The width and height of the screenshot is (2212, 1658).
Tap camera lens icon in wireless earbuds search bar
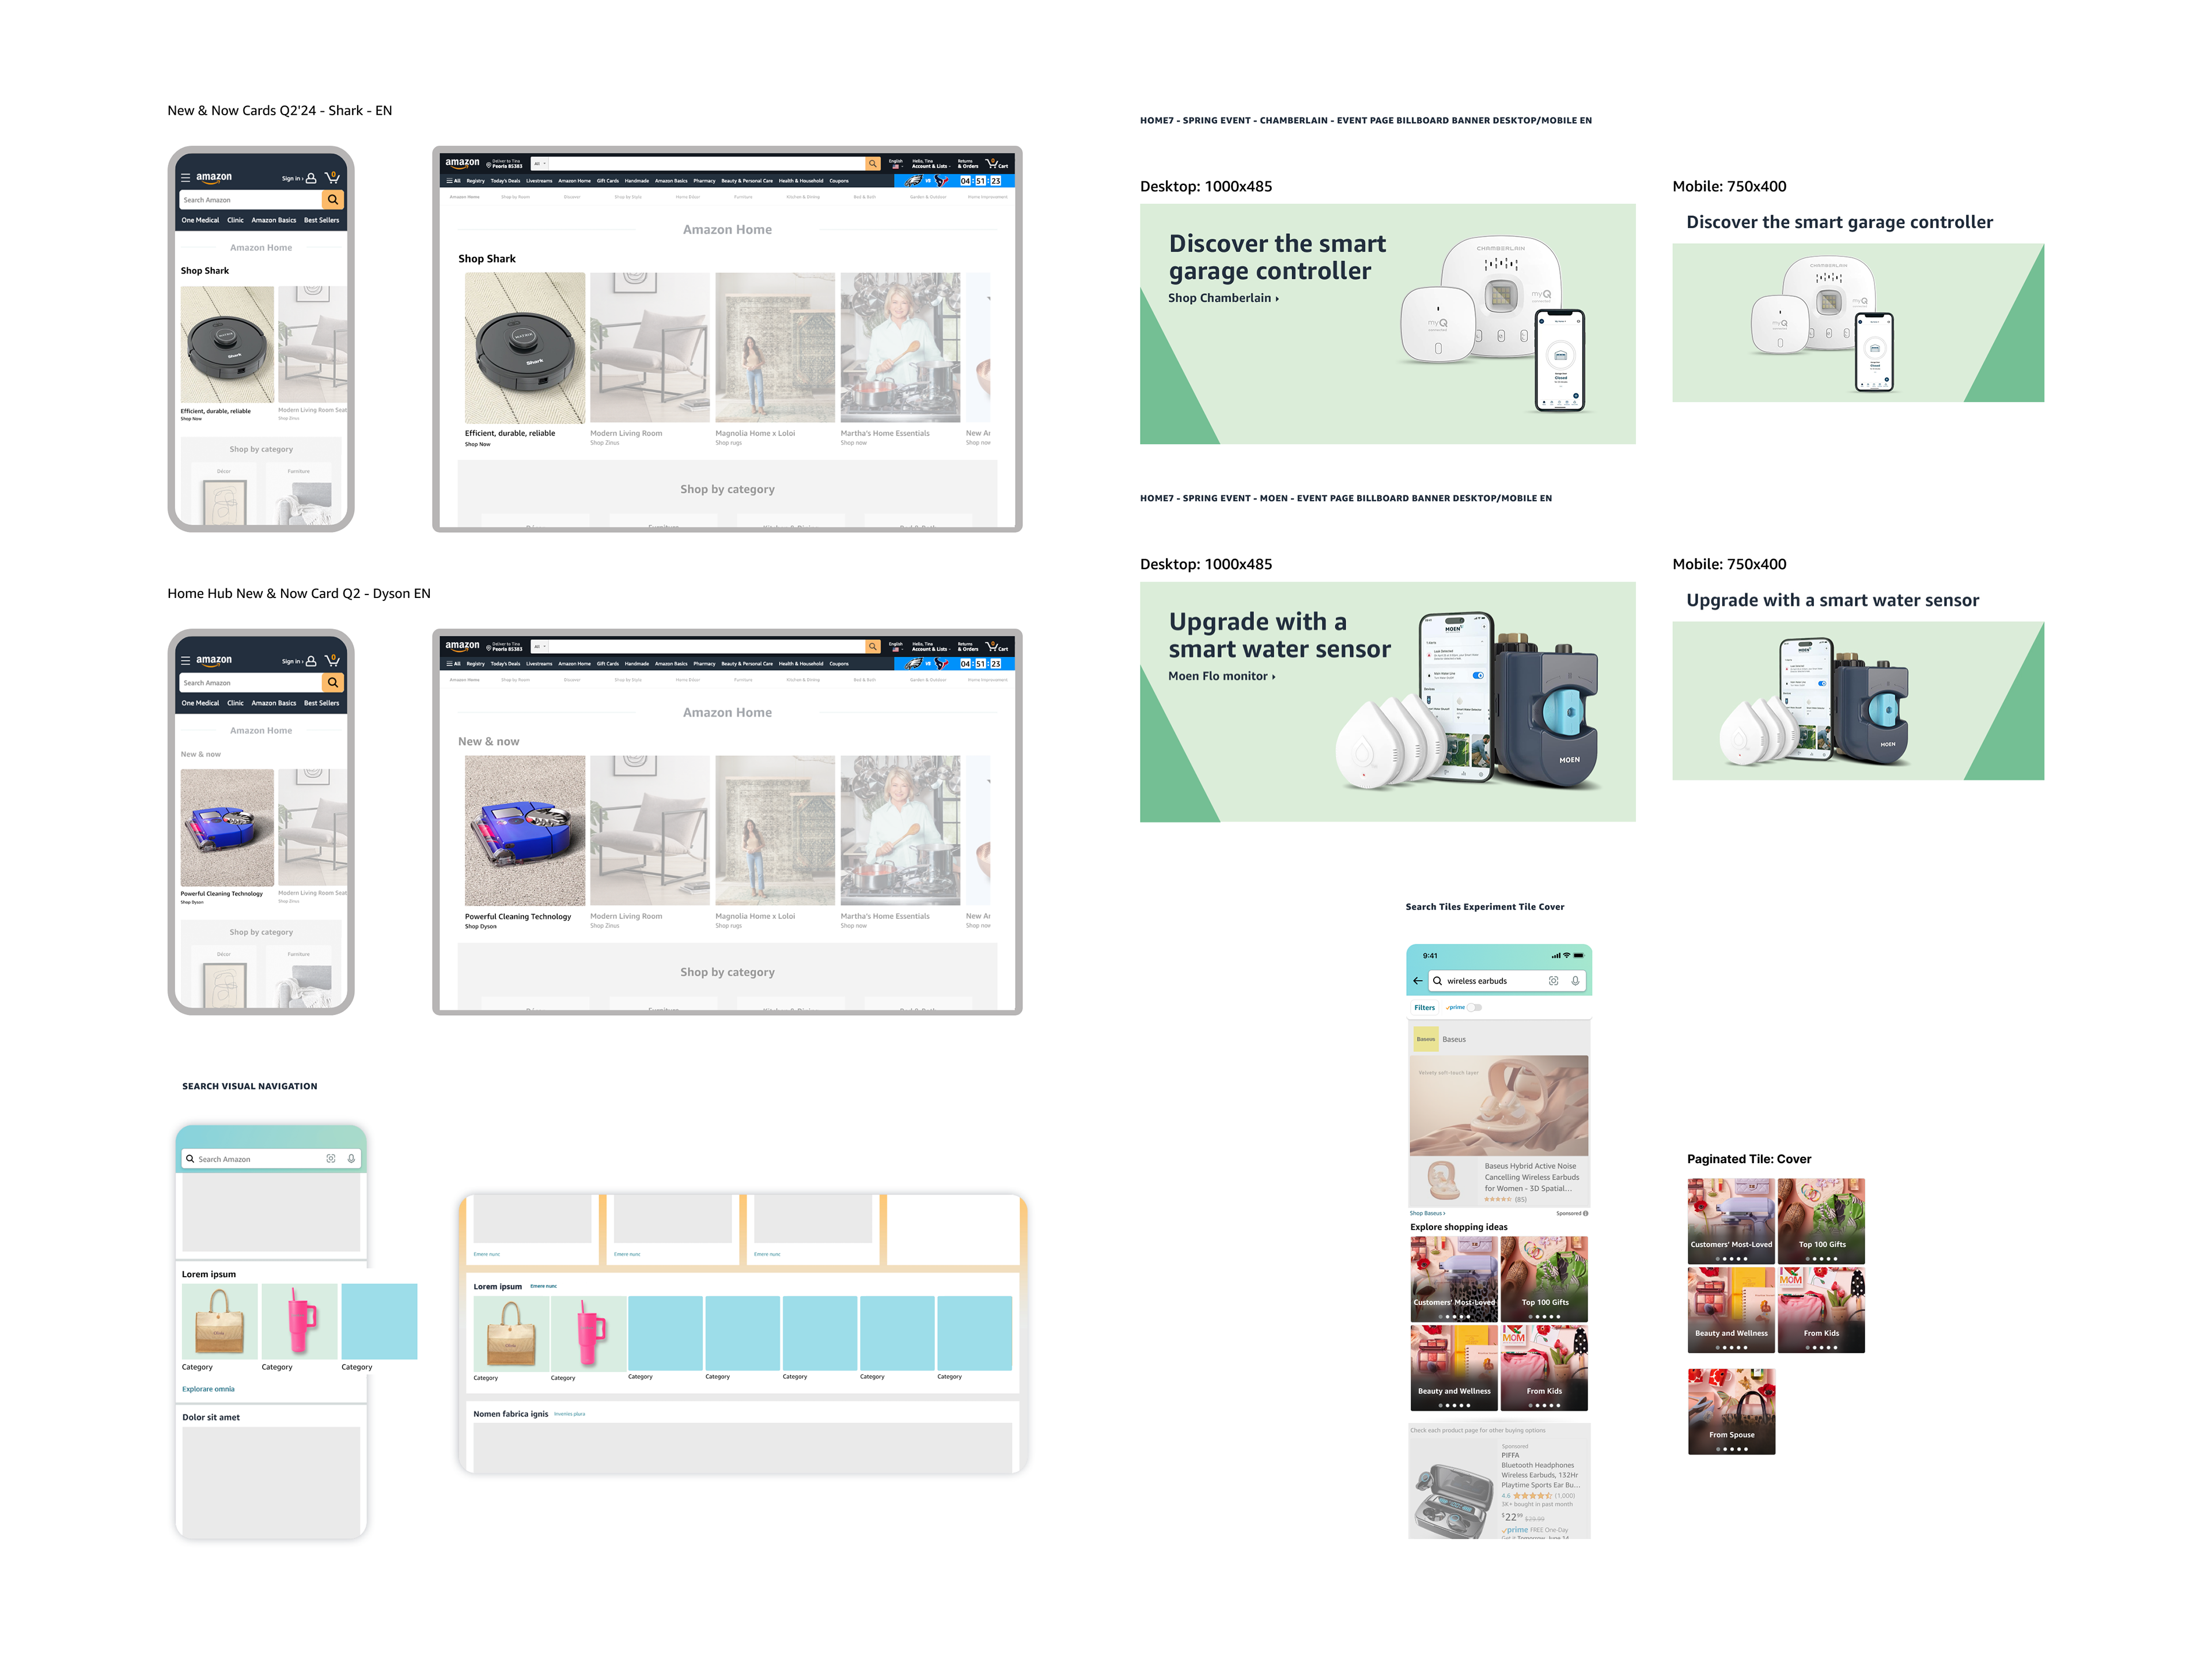pos(1554,981)
